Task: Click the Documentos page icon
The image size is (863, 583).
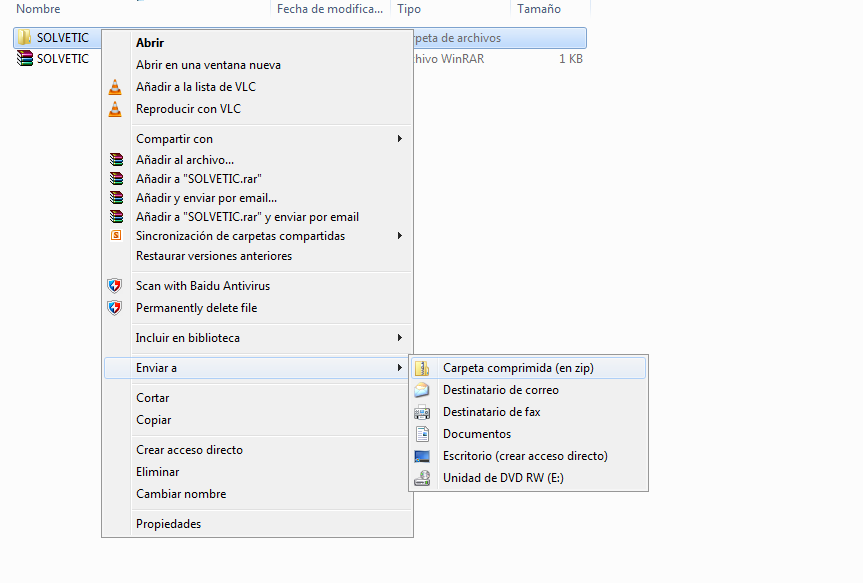Action: pos(422,434)
